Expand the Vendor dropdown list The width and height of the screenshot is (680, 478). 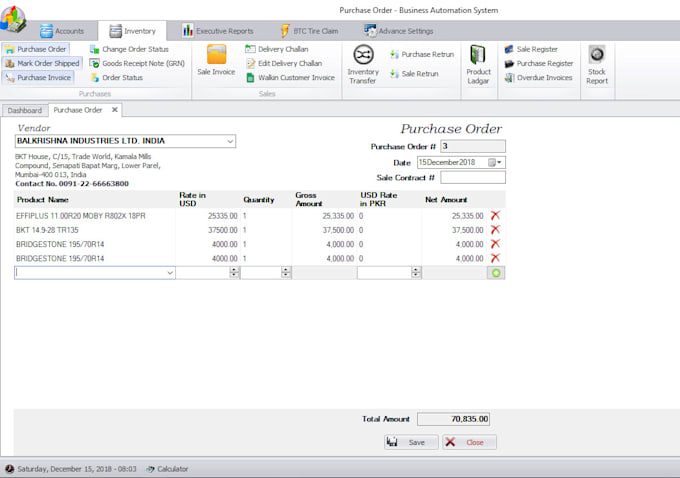coord(230,142)
